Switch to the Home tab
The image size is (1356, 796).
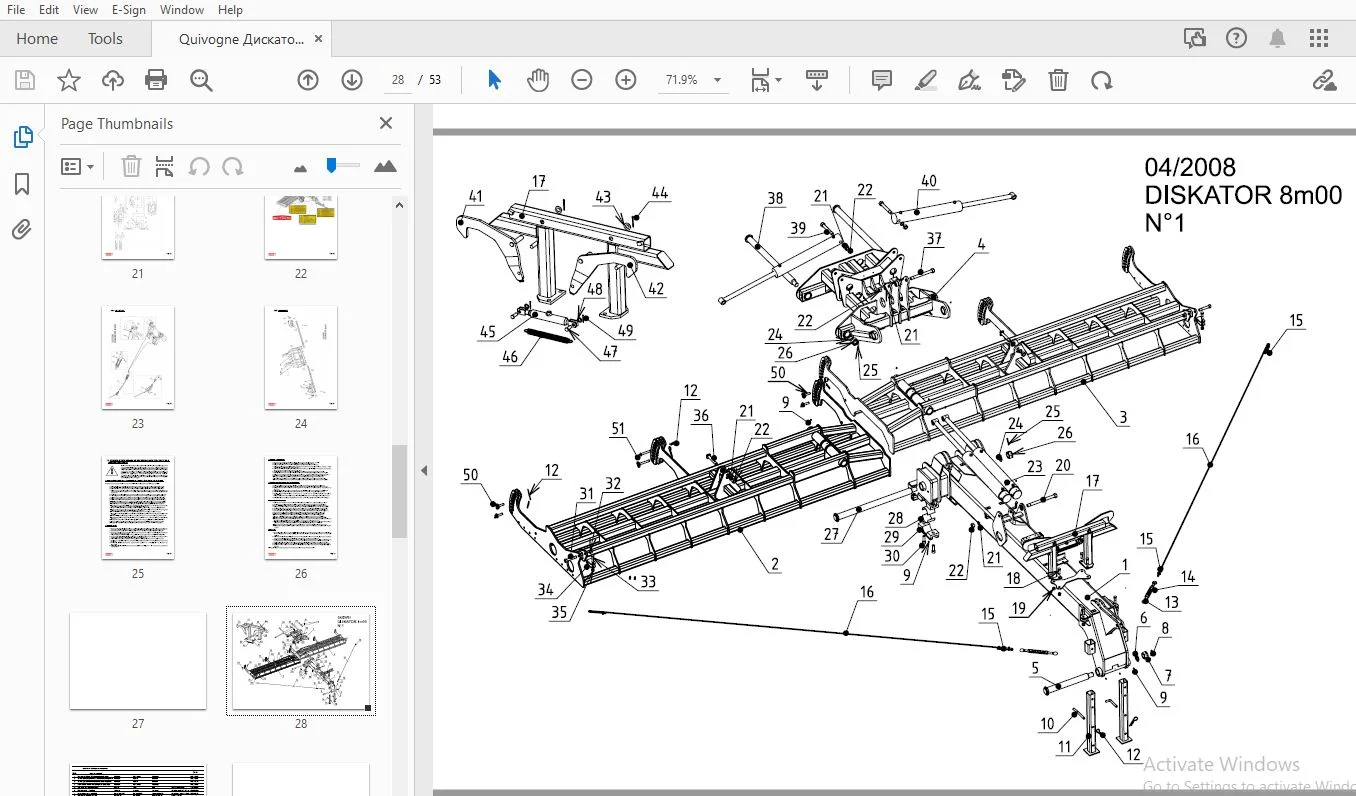point(37,39)
